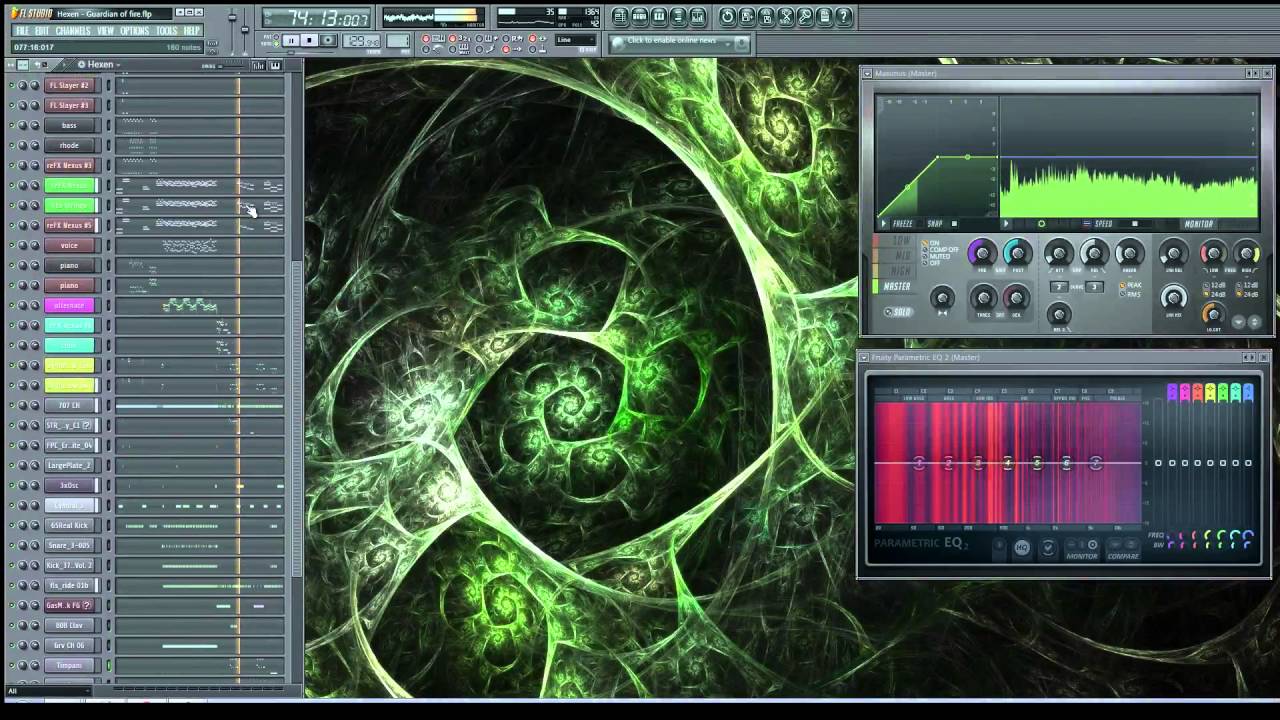Toggle the HQ button in Parametric EQ 2
The height and width of the screenshot is (720, 1280).
coord(1022,547)
